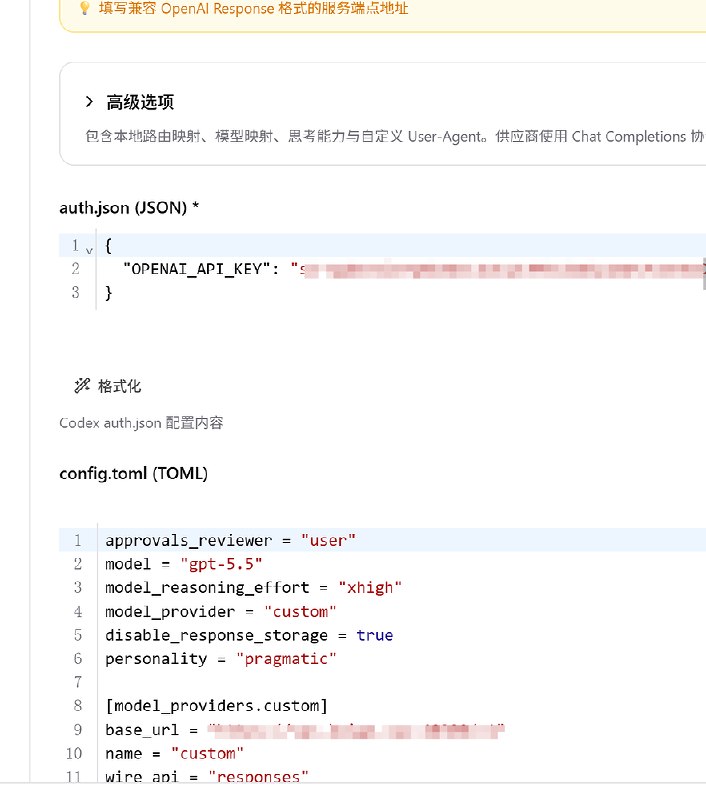This screenshot has width=706, height=800.
Task: Expand the 高级选项 section chevron
Action: pos(89,102)
